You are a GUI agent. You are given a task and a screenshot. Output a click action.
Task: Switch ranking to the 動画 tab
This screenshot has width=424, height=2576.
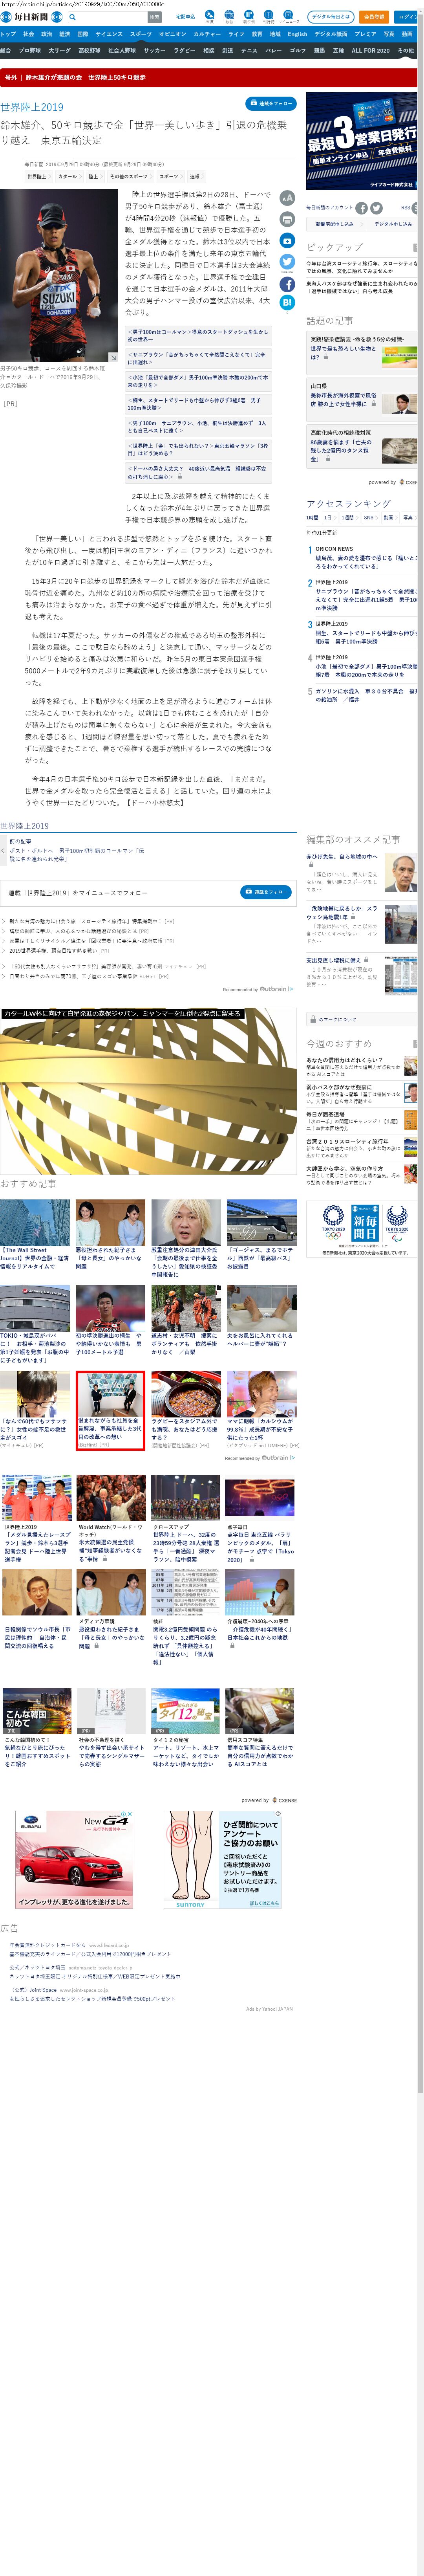(389, 518)
